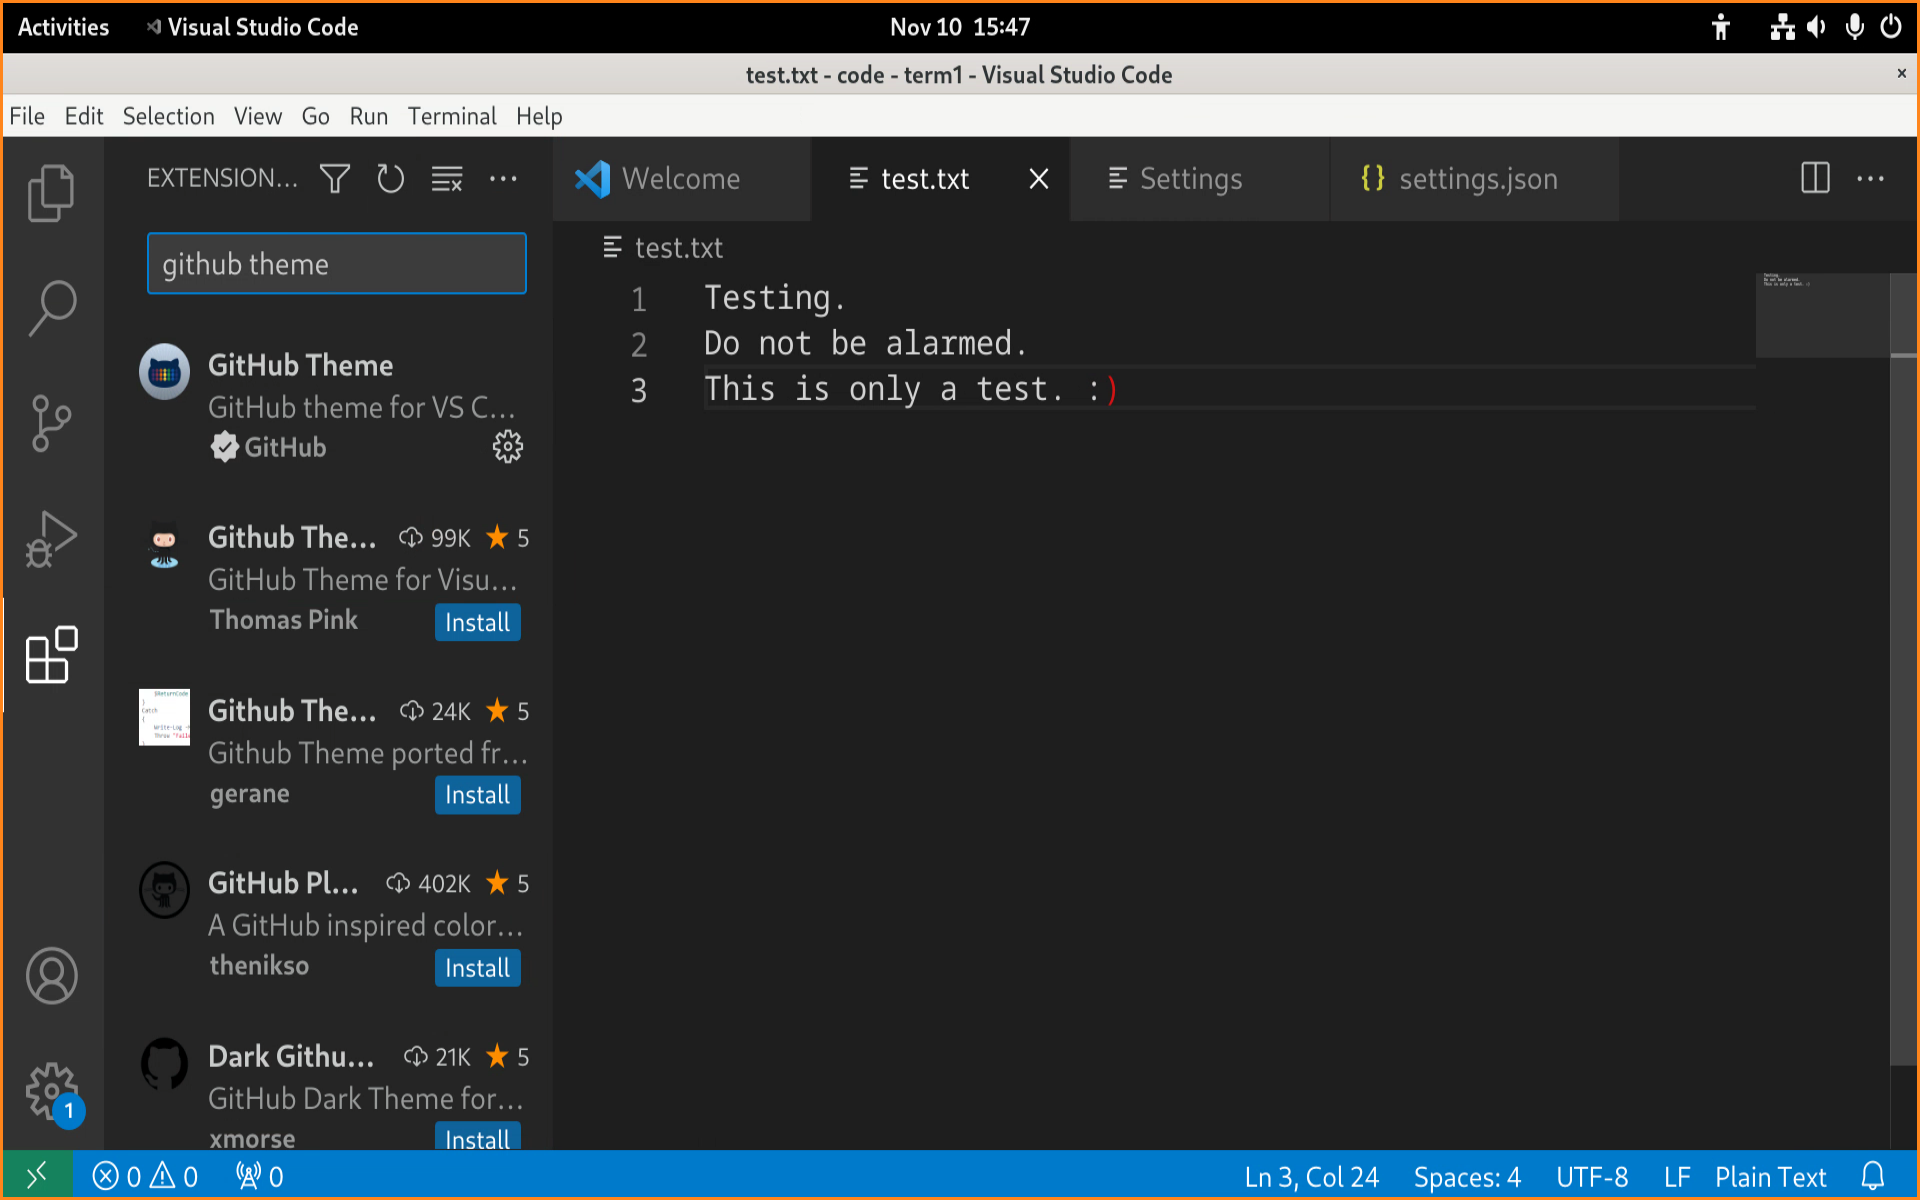
Task: Open the Accounts menu icon
Action: (x=51, y=975)
